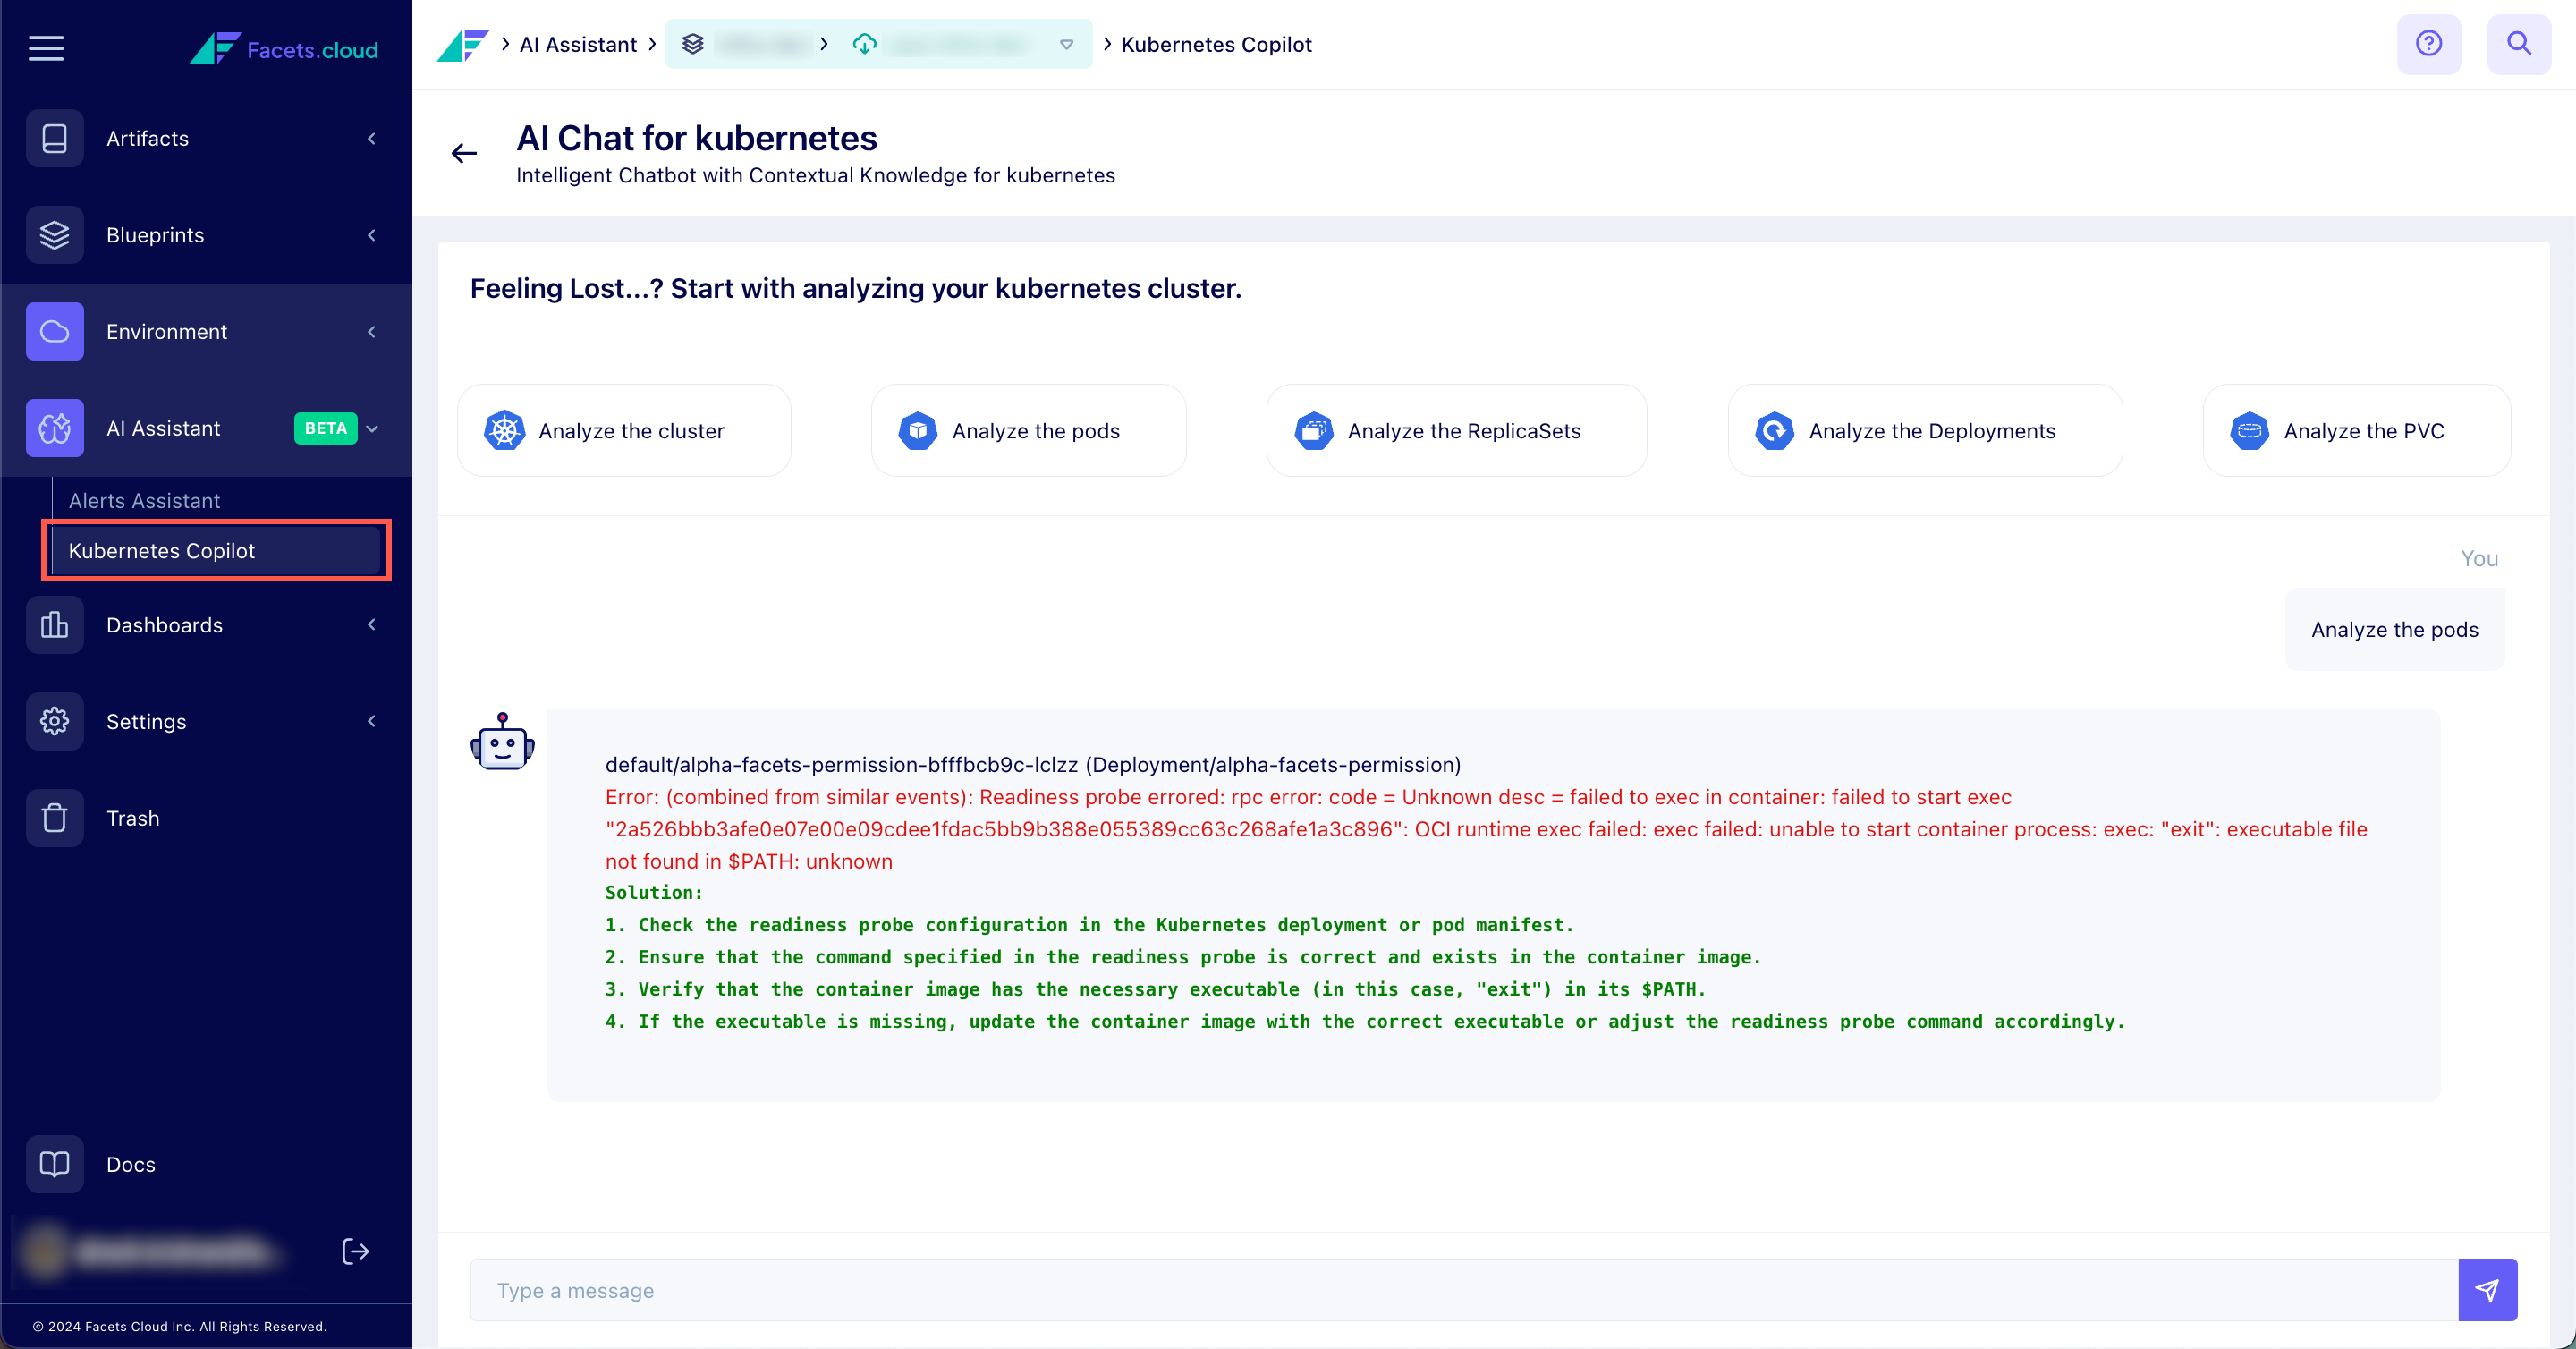Click solution step 4 about missing executable

click(1365, 1021)
